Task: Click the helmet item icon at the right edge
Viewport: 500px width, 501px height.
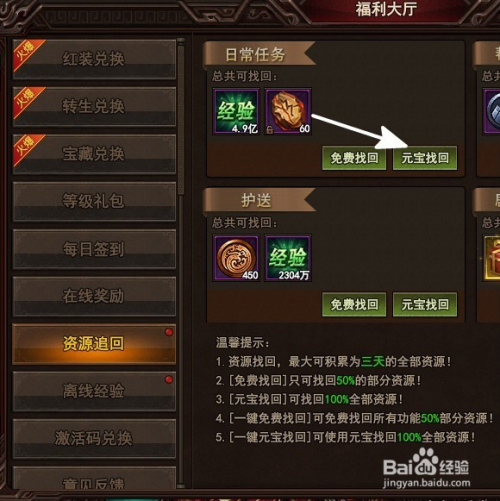Action: pos(492,111)
